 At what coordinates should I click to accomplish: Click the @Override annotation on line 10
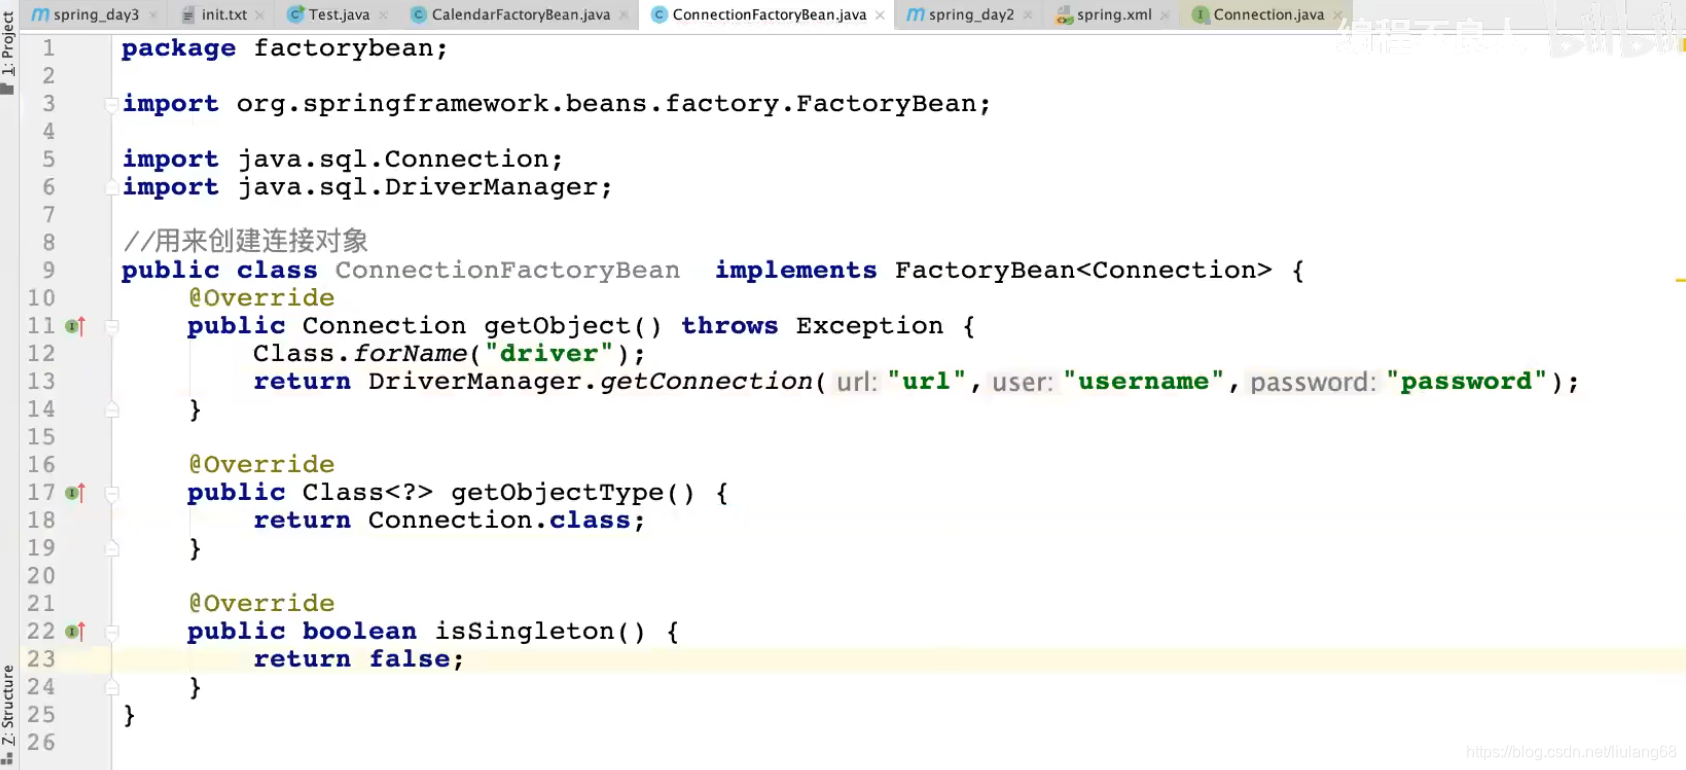pyautogui.click(x=261, y=298)
